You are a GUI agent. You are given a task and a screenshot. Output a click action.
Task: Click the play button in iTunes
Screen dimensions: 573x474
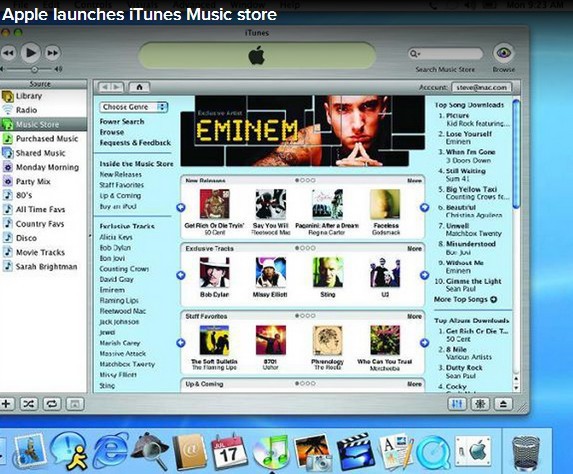tap(30, 53)
